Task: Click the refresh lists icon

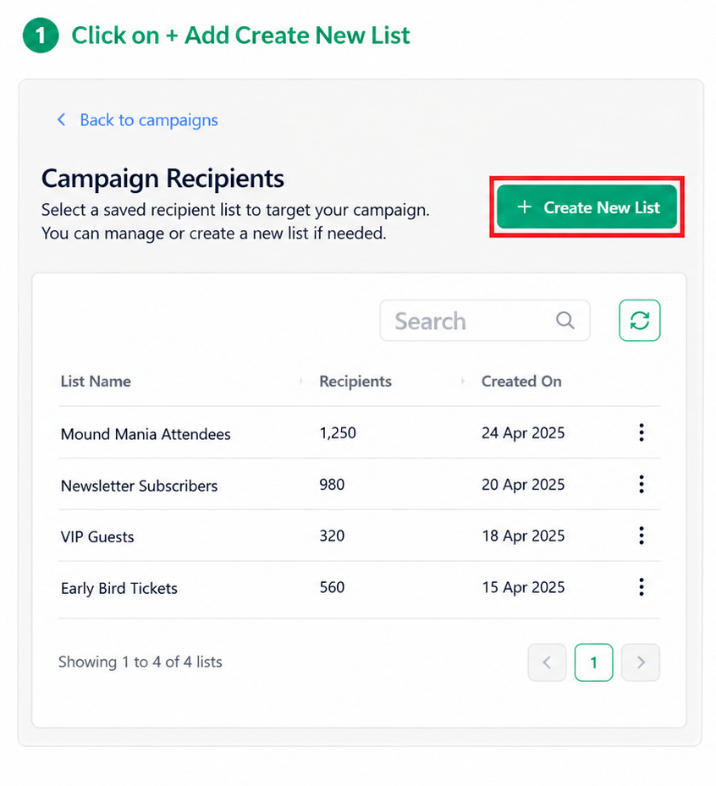Action: tap(639, 320)
